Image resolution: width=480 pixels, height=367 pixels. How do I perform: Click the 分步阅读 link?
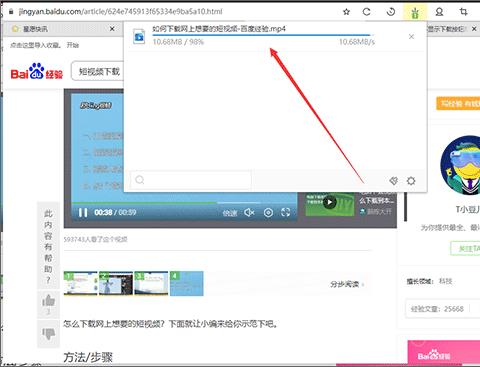pyautogui.click(x=347, y=284)
